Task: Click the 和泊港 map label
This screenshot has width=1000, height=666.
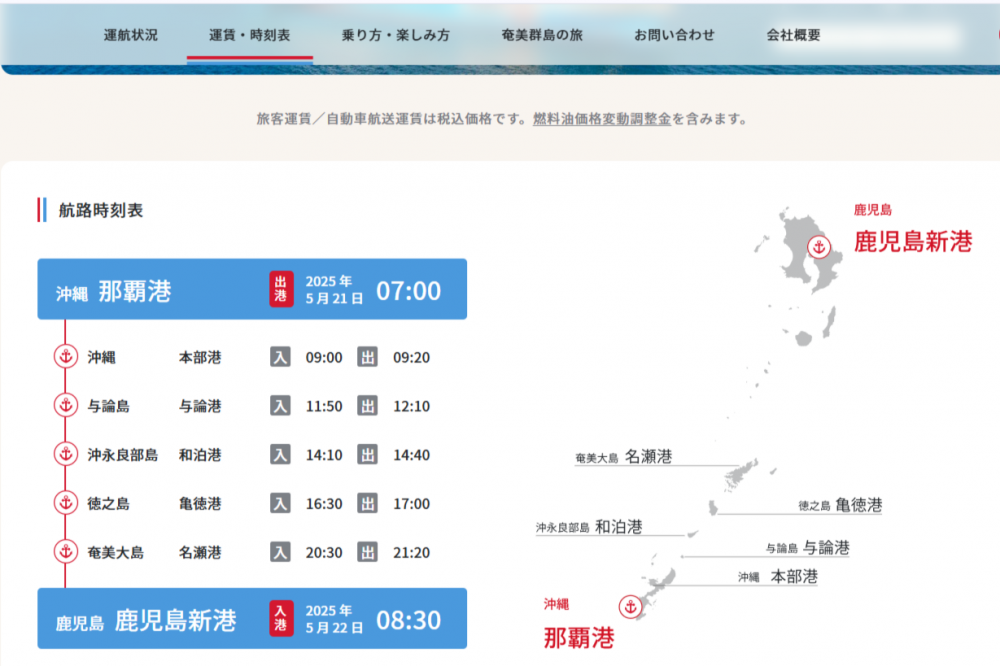Action: [618, 526]
